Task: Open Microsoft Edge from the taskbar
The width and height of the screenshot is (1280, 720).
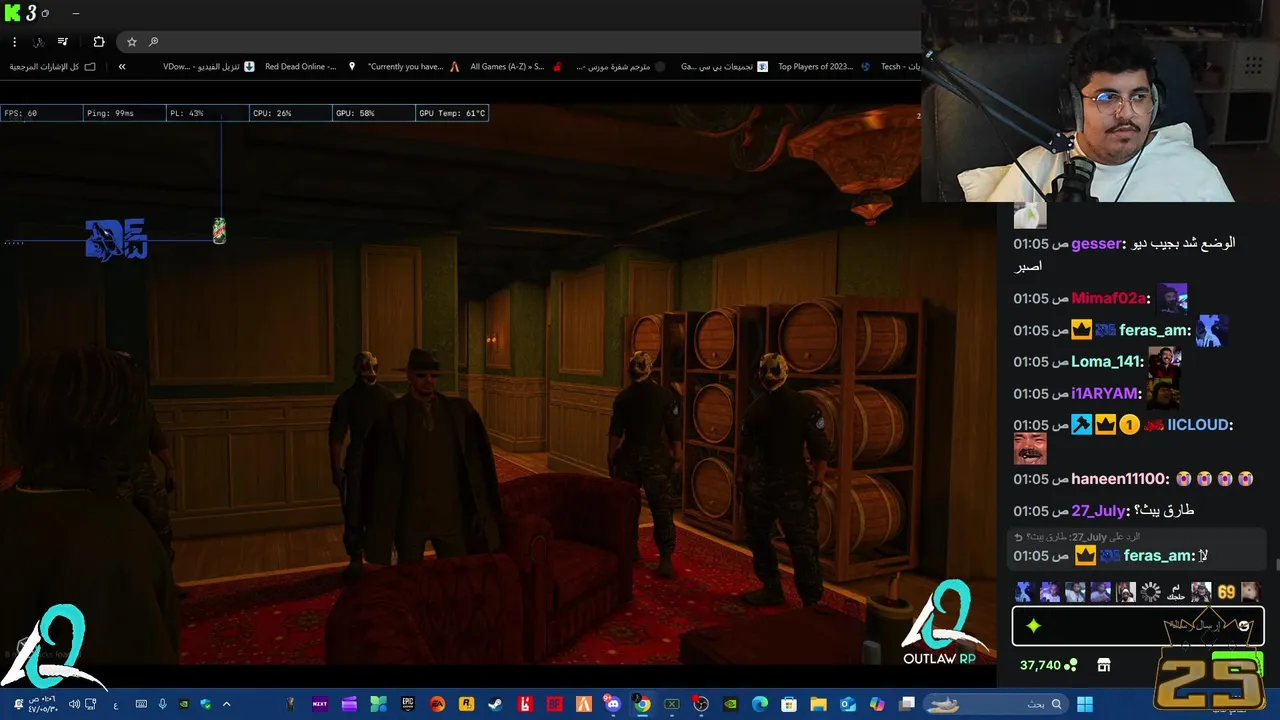Action: point(760,704)
